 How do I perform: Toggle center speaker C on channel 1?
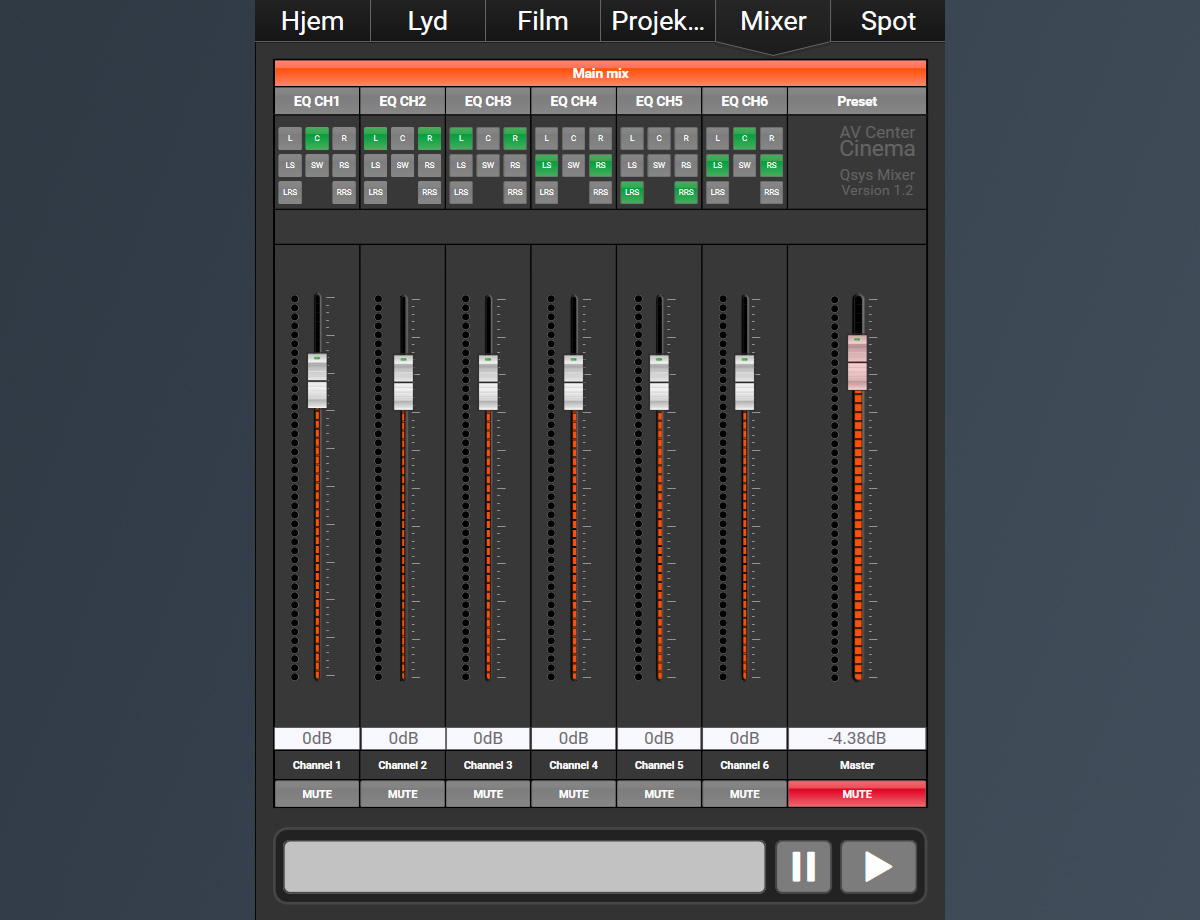click(317, 138)
